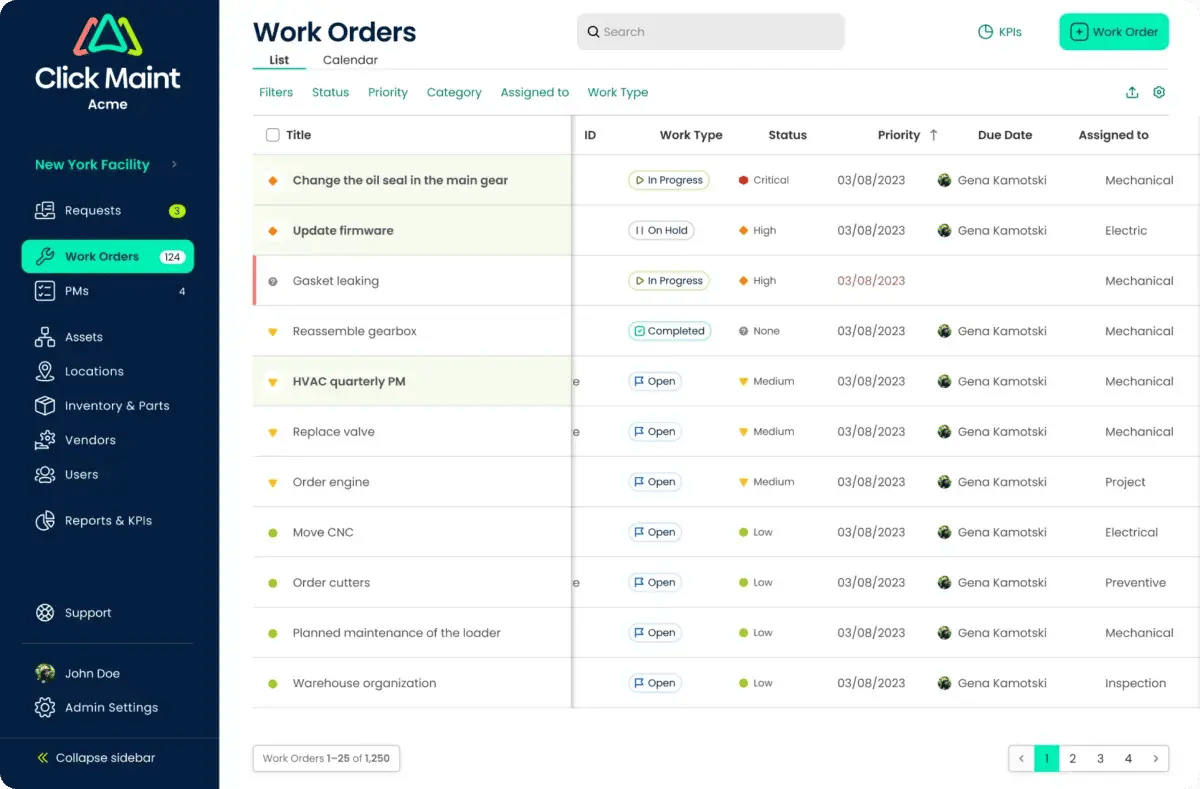Open the Work Type filter dropdown

[x=618, y=92]
